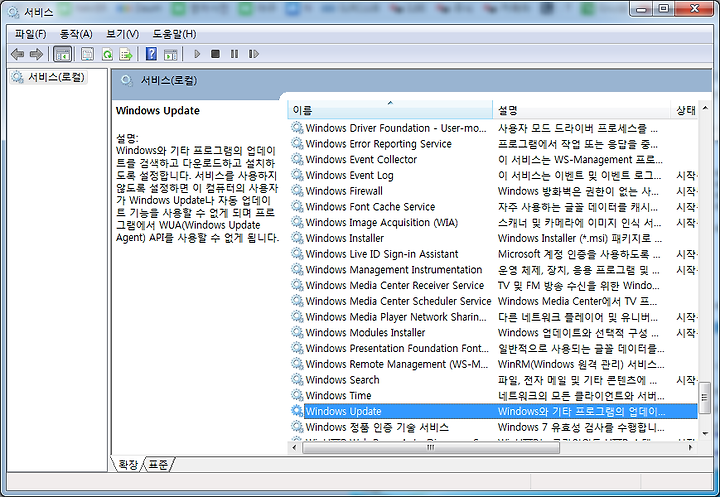Sort the list by the 이름 column header

pos(390,110)
